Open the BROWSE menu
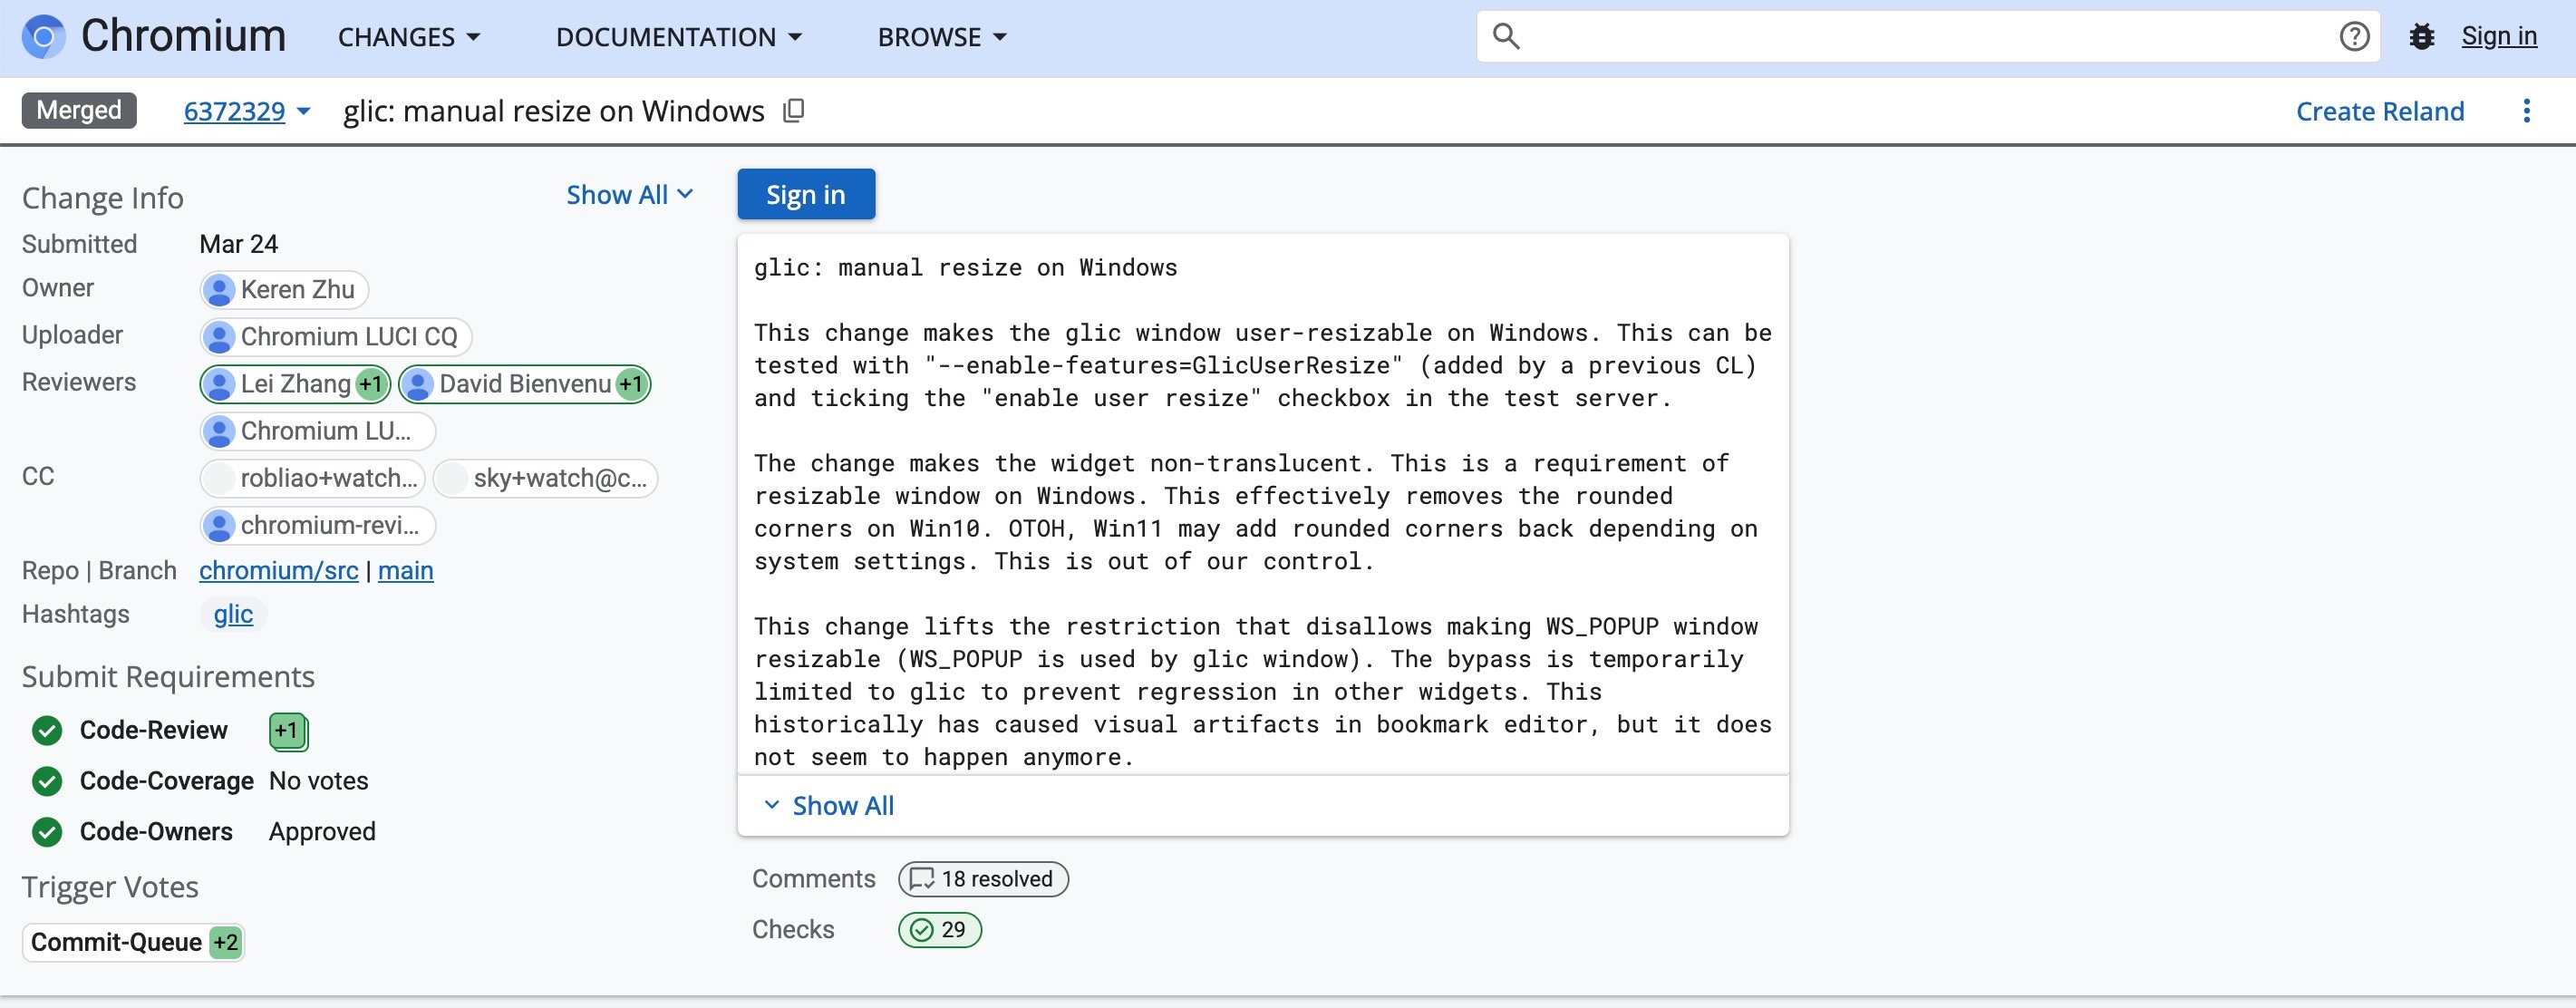2576x1008 pixels. [x=942, y=37]
